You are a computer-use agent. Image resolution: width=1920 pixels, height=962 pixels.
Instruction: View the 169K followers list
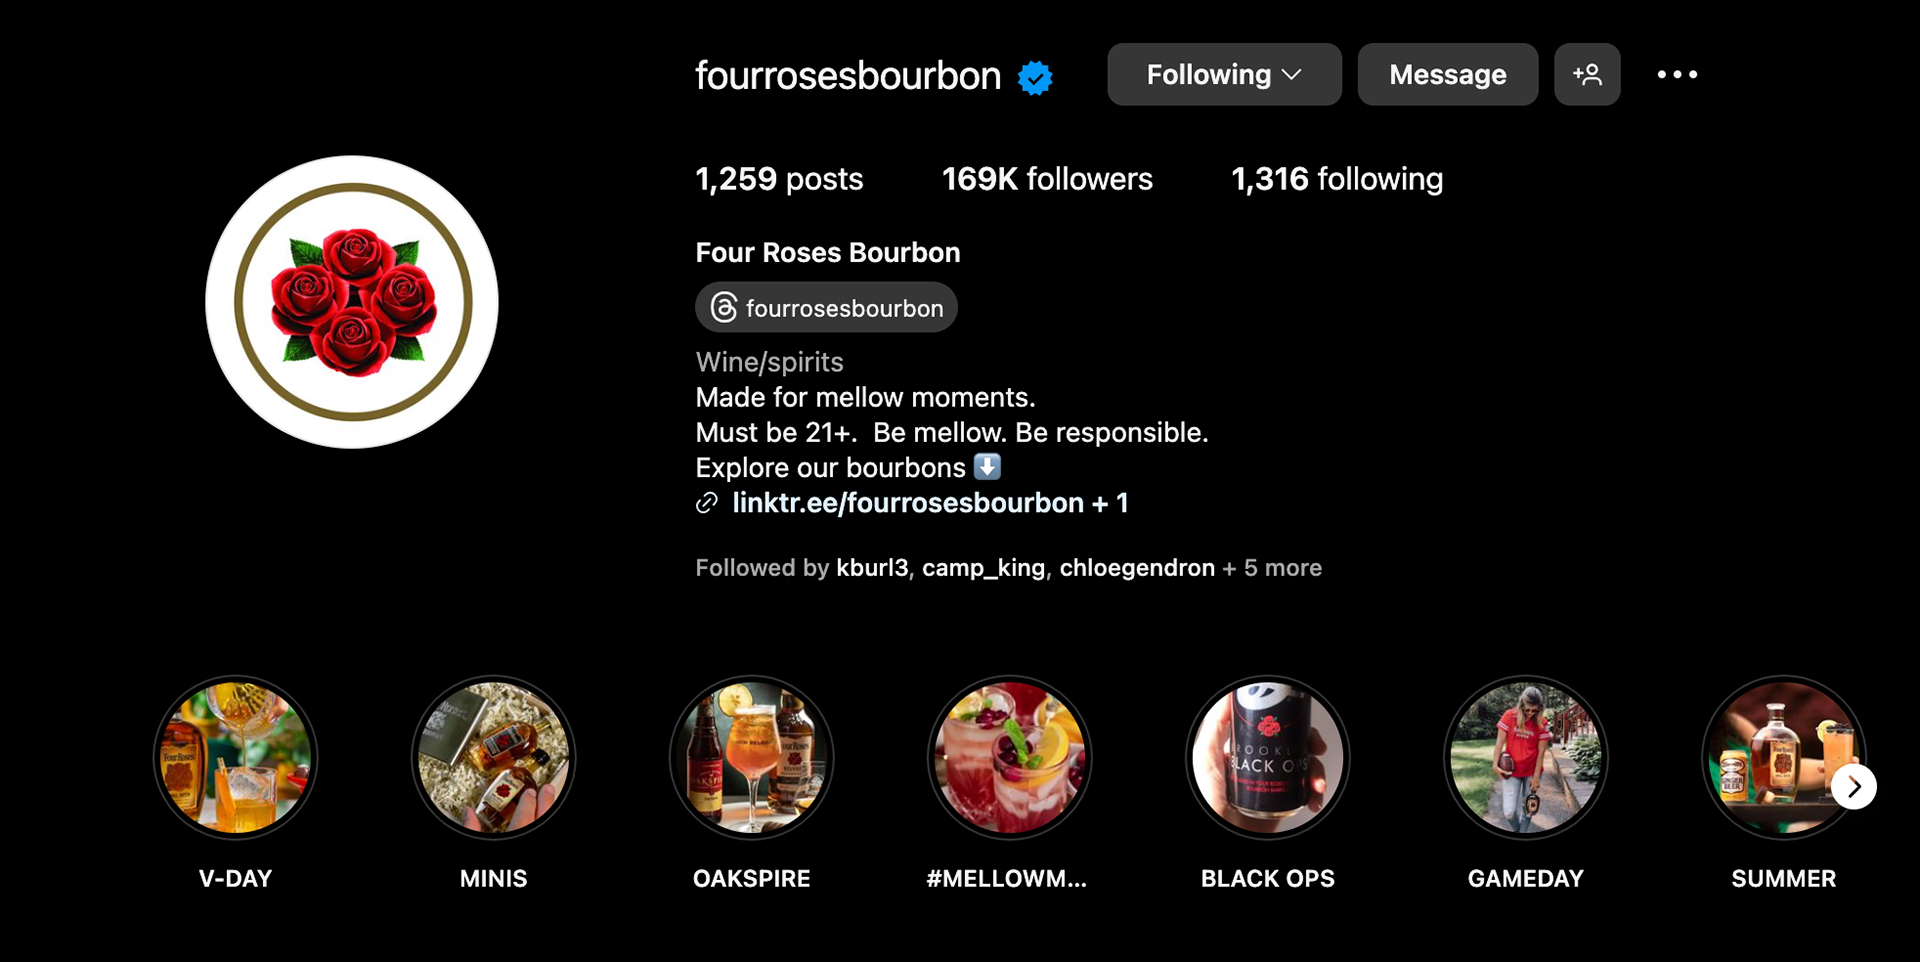1047,179
